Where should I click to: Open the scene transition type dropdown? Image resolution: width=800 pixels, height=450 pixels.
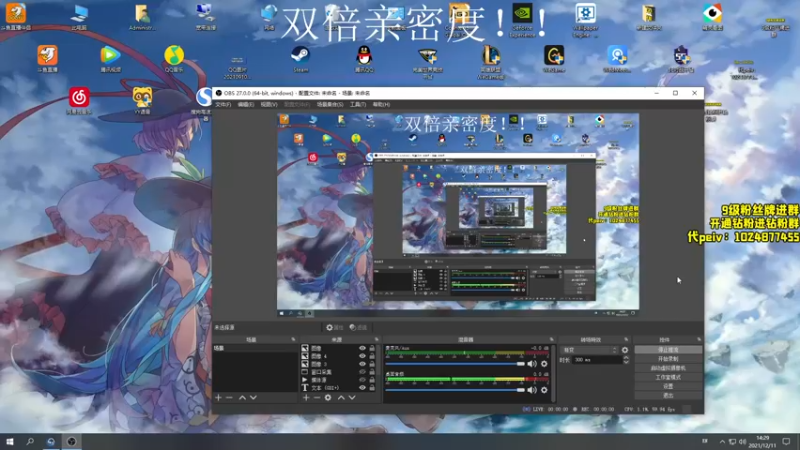(589, 350)
